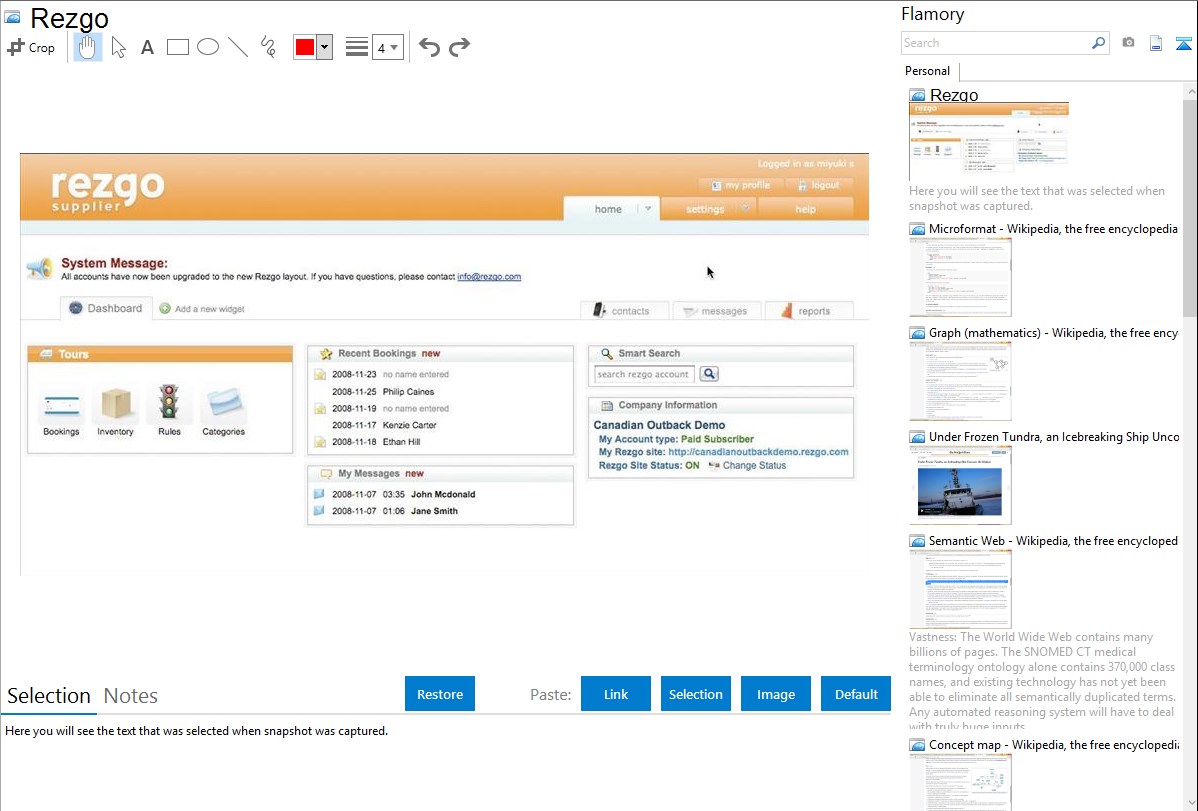Click the Restore button
The image size is (1198, 811).
pos(440,694)
